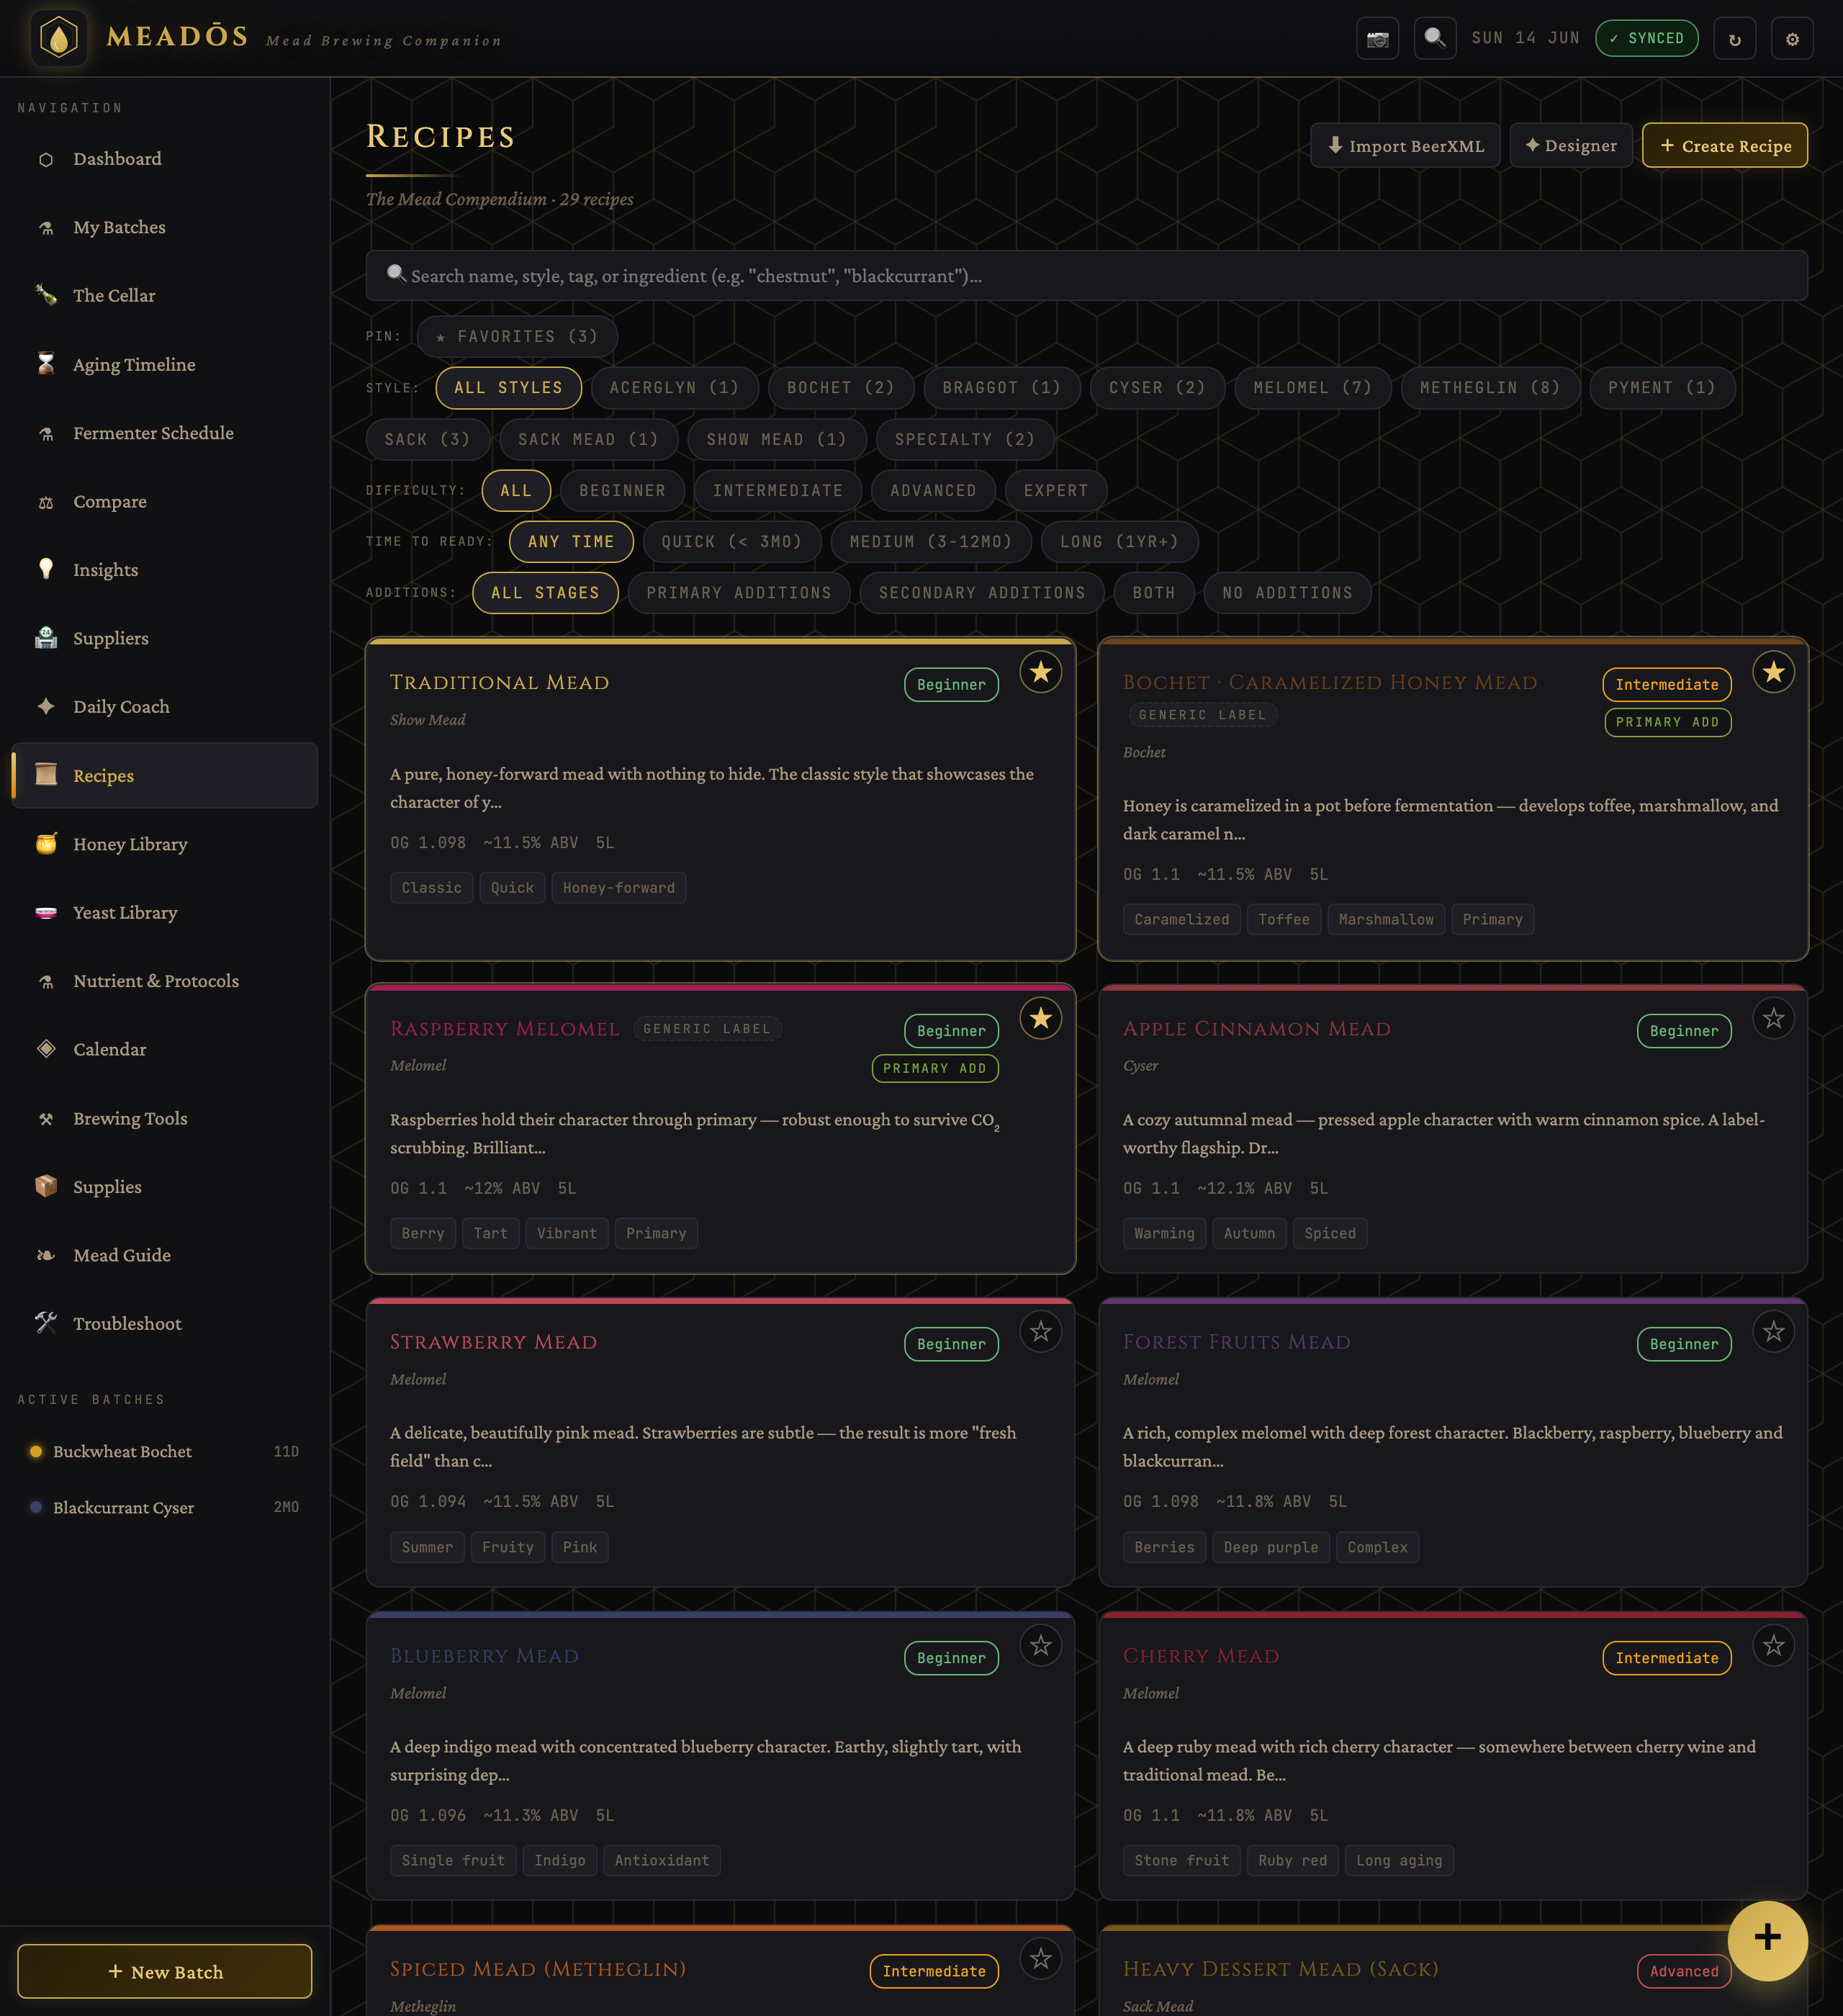Click the floating plus add button
1843x2016 pixels.
coord(1767,1940)
